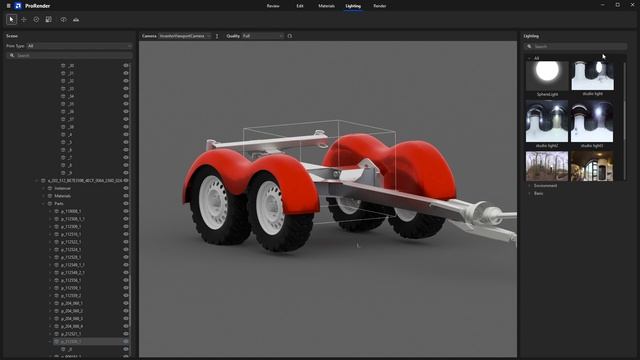Image resolution: width=640 pixels, height=360 pixels.
Task: Open the Camera selection dropdown
Action: point(185,36)
